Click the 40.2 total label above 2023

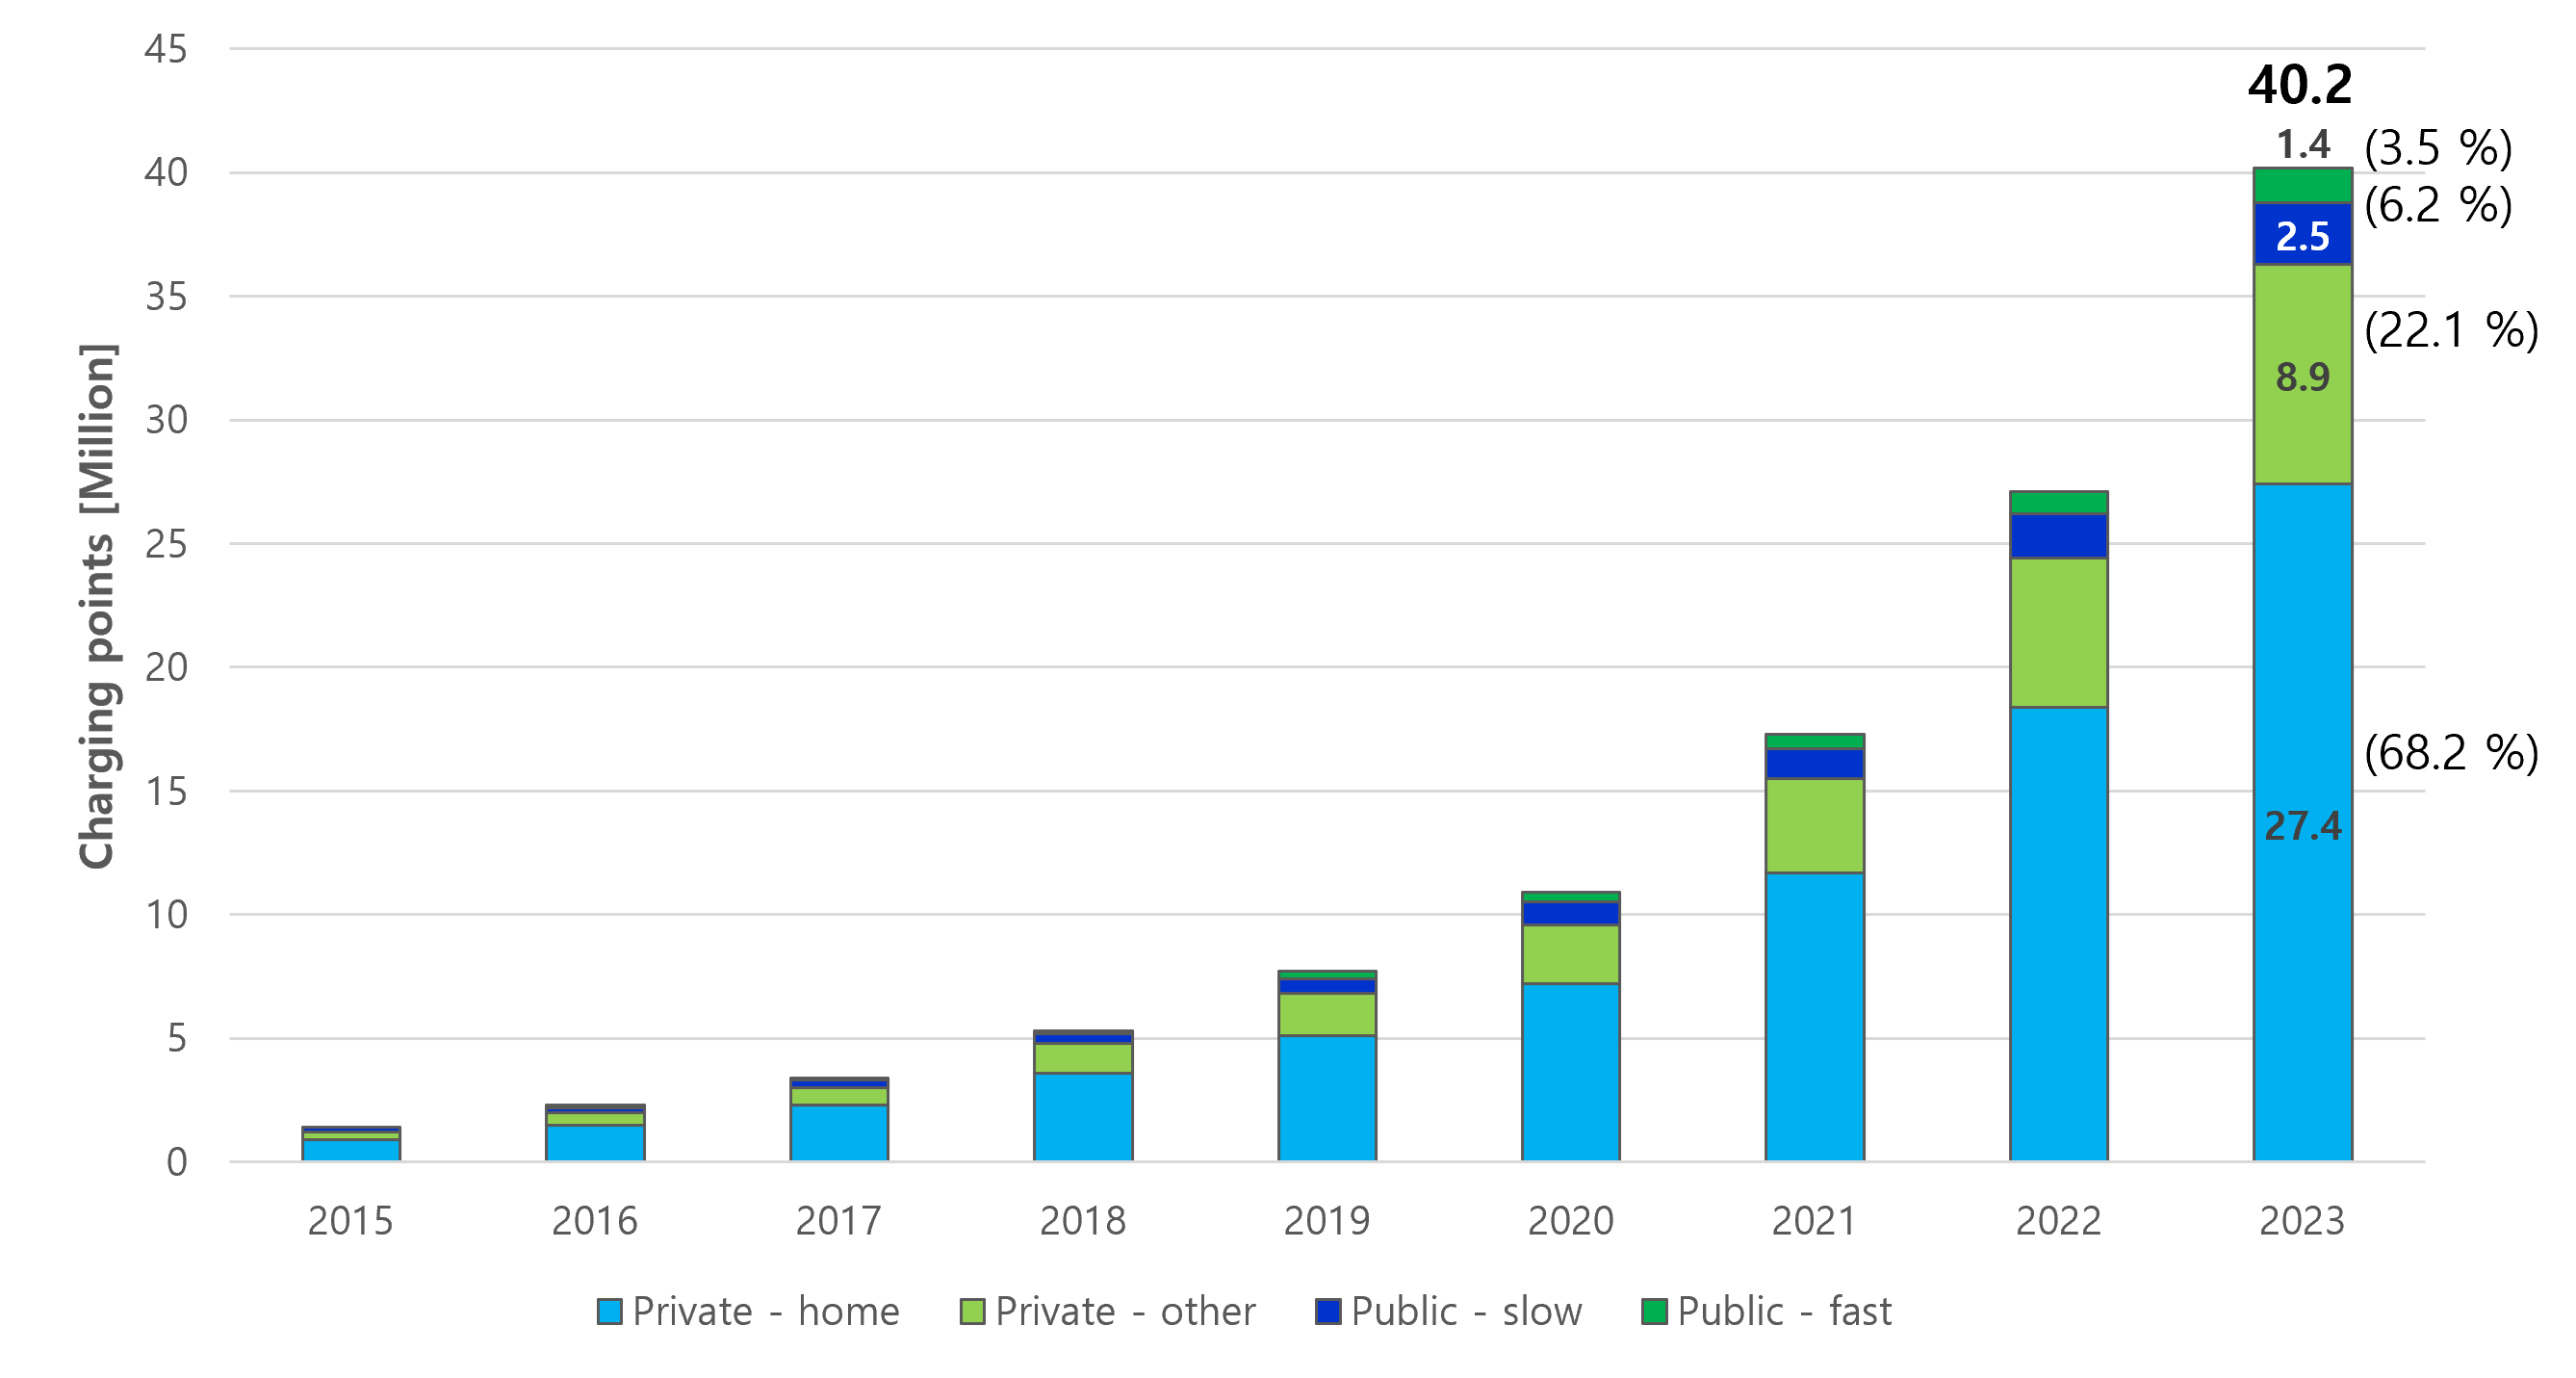tap(2300, 85)
